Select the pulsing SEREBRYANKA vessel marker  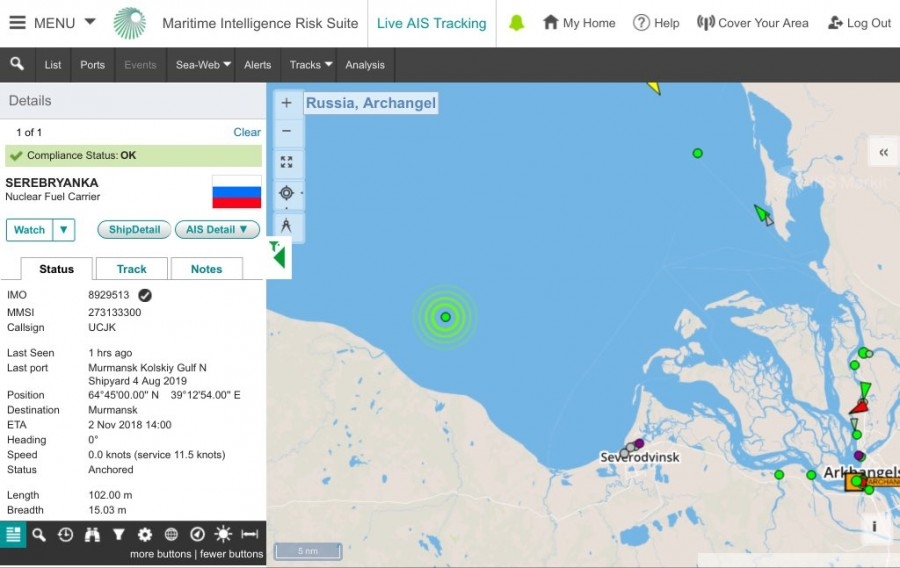(x=446, y=317)
